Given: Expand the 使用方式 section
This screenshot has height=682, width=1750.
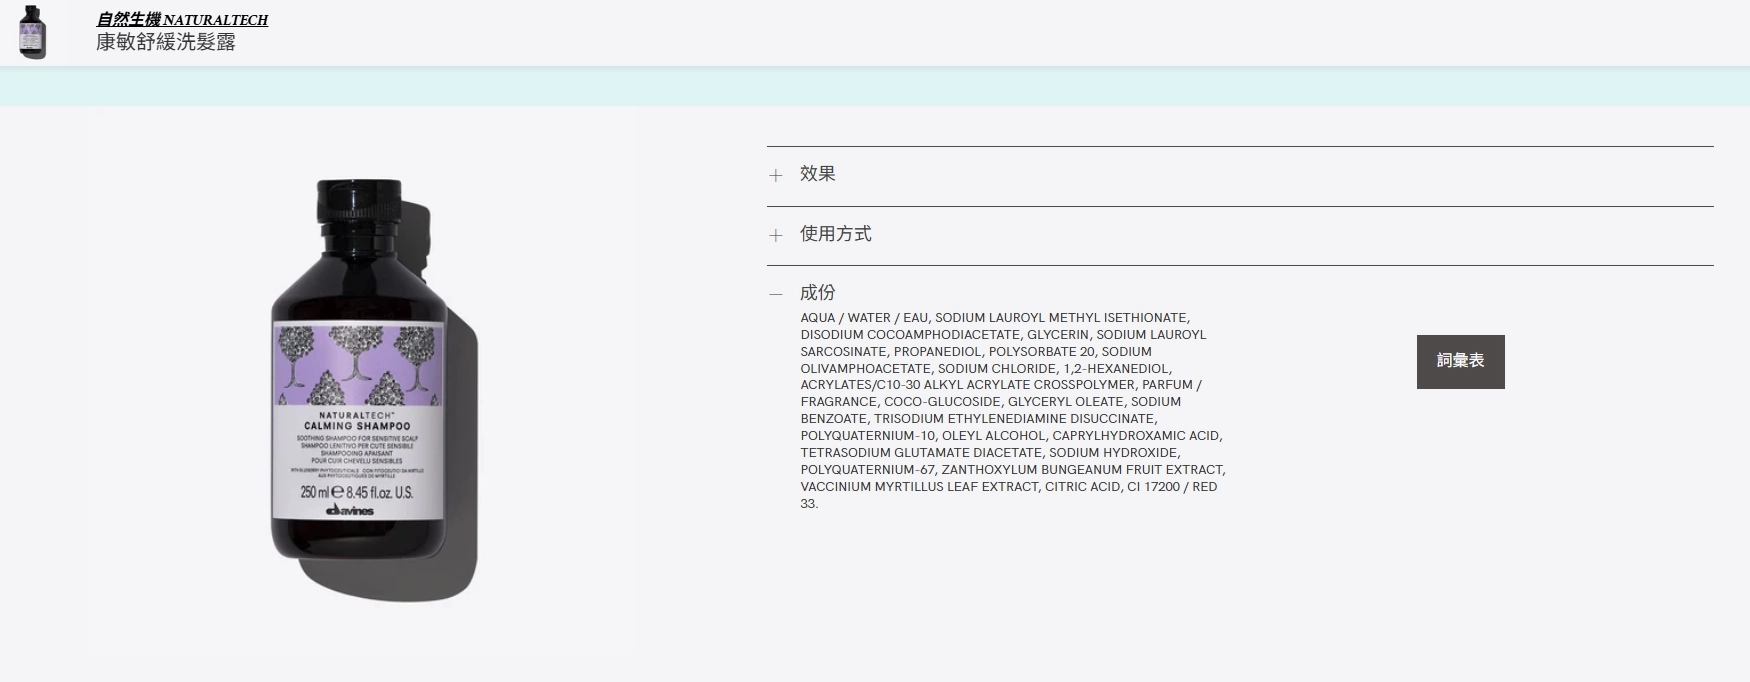Looking at the screenshot, I should [x=835, y=234].
